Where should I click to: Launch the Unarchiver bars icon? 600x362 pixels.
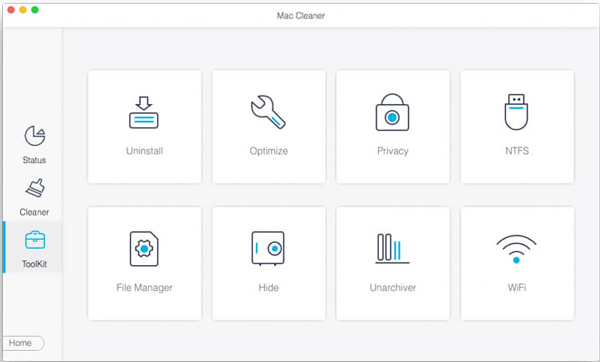[x=392, y=248]
